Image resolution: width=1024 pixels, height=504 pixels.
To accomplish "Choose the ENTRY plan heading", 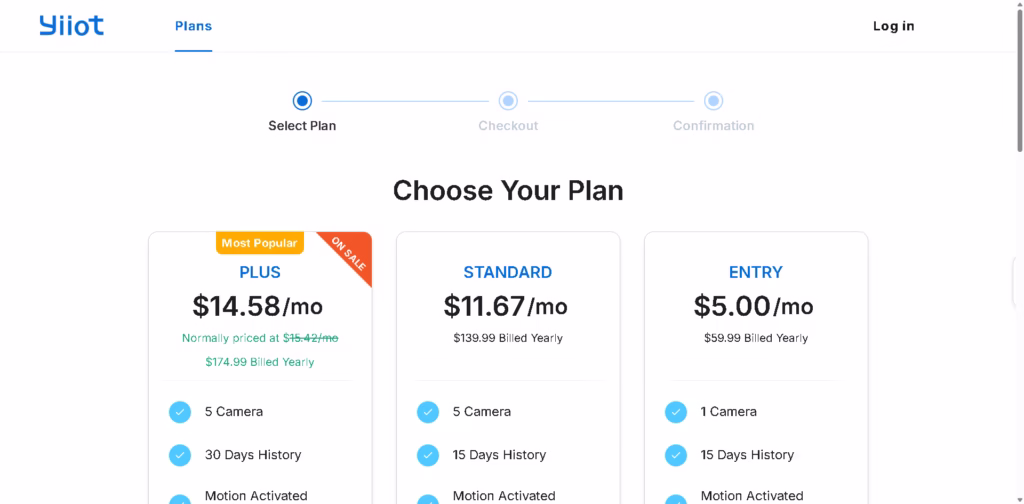I will click(756, 272).
